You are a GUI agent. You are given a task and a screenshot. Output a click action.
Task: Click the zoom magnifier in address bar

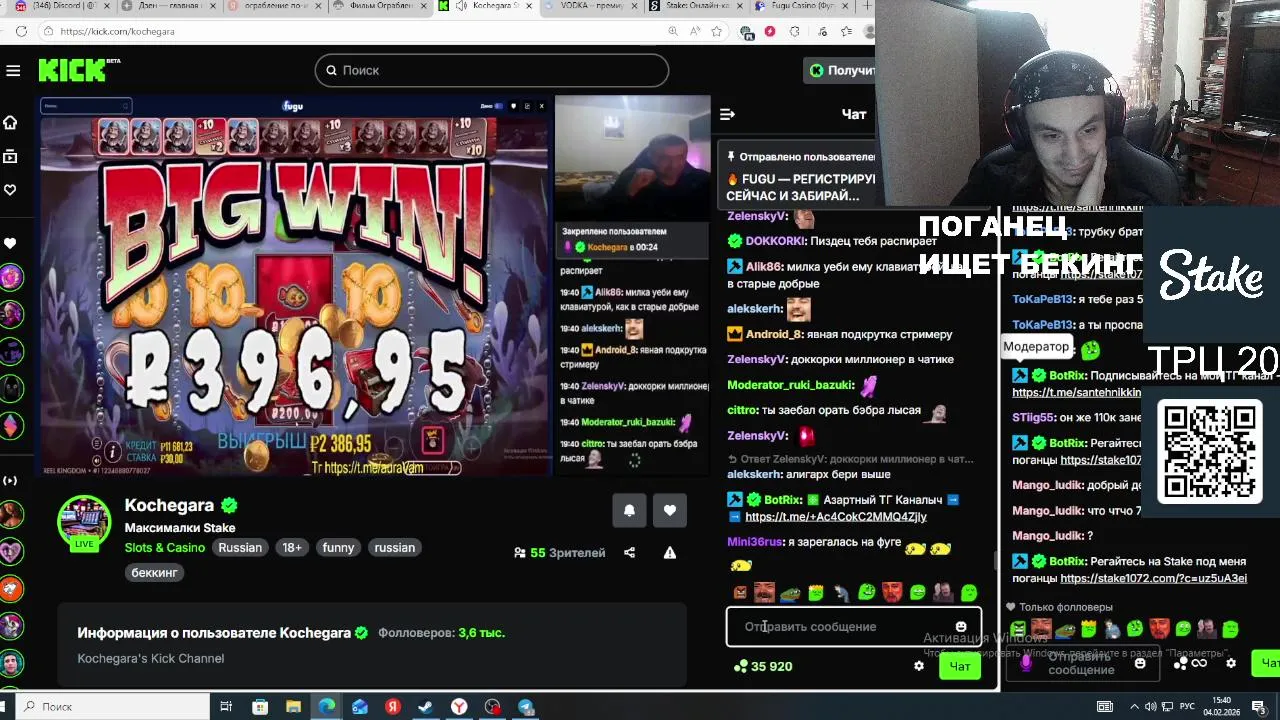pyautogui.click(x=673, y=31)
